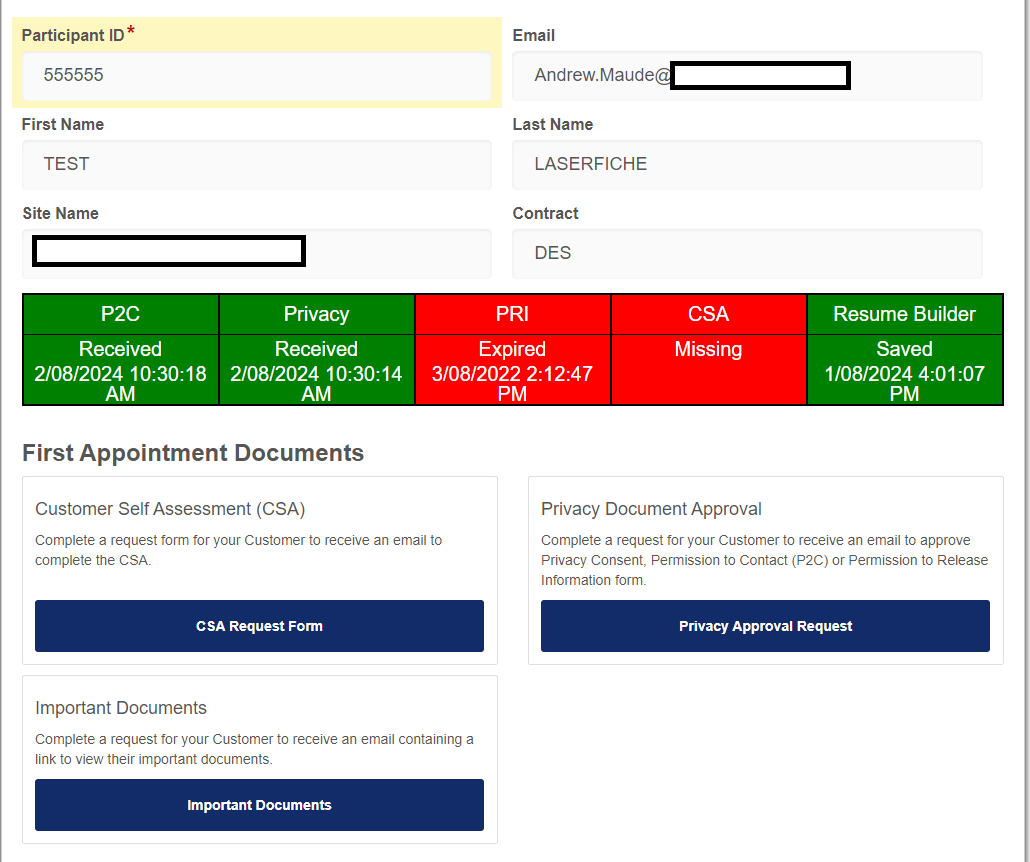Click the First Appointment Documents heading

(193, 453)
